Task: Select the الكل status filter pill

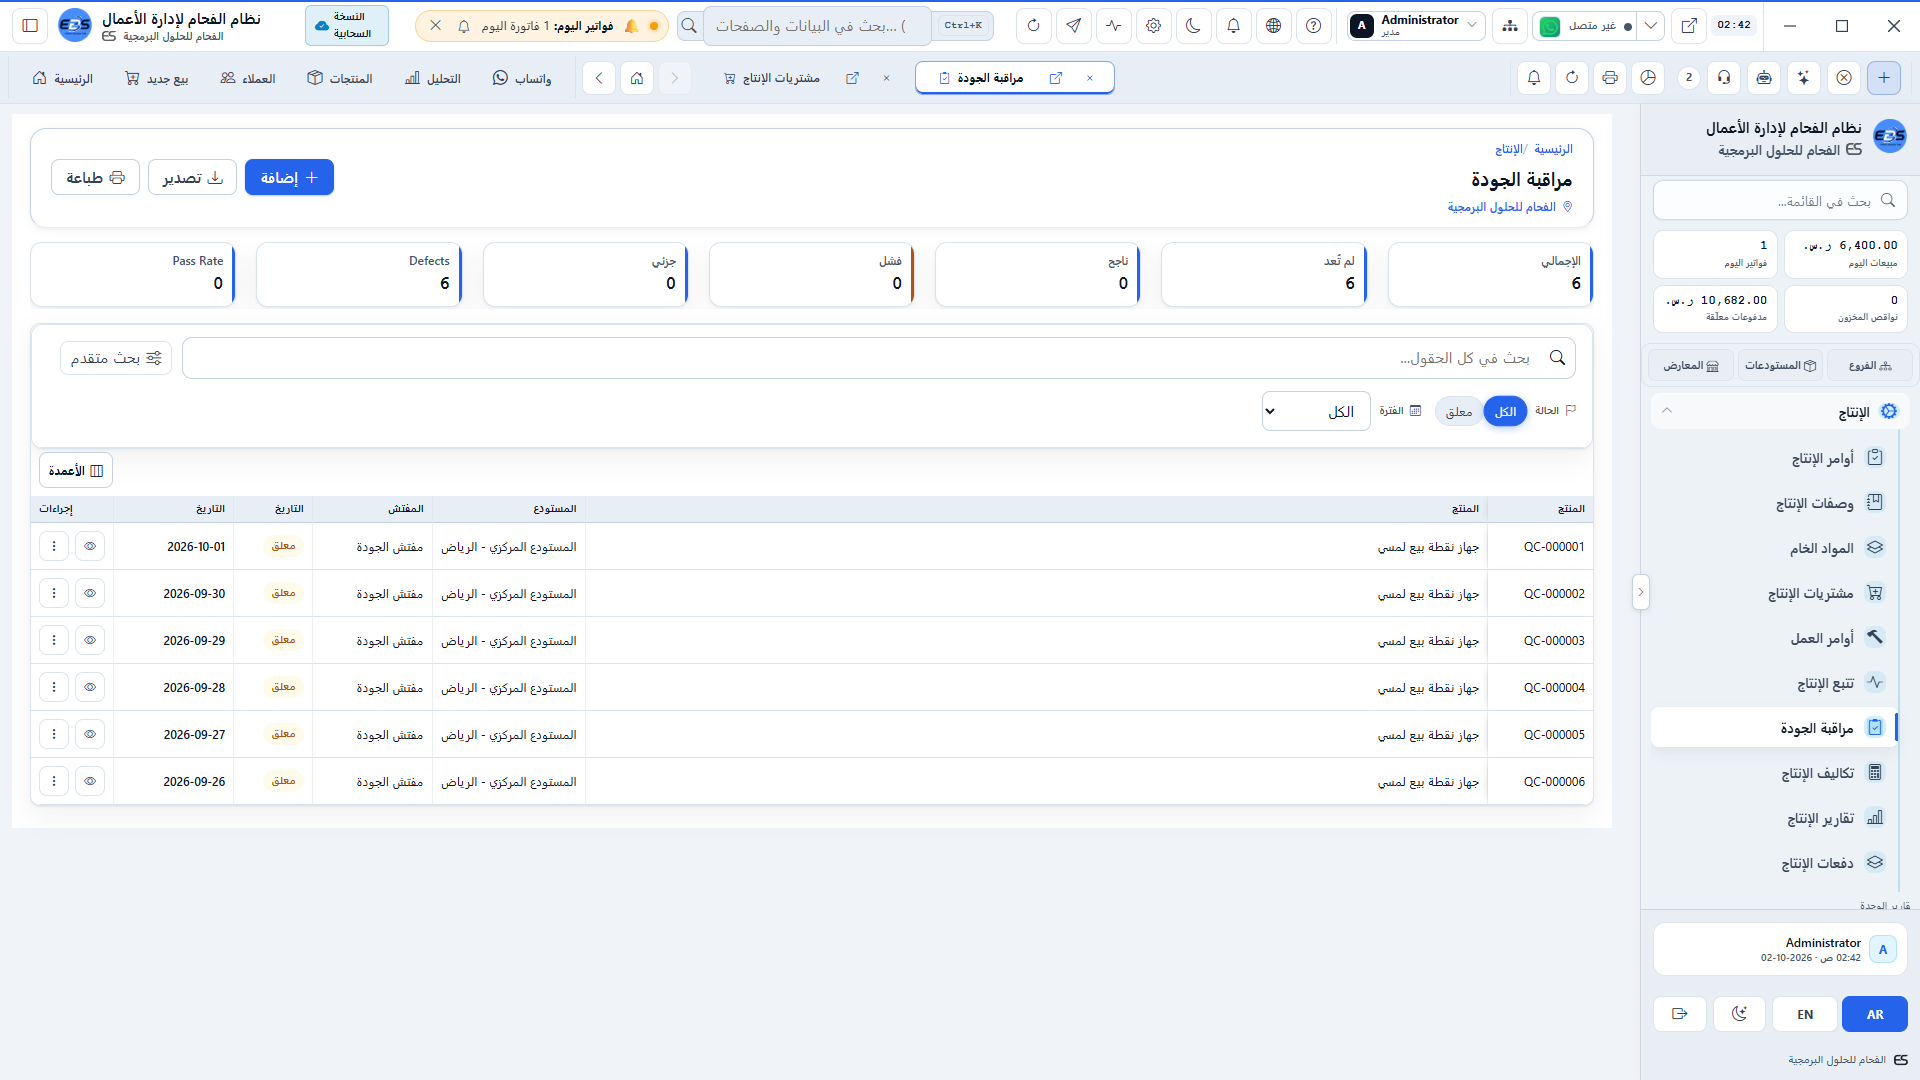Action: pyautogui.click(x=1505, y=412)
